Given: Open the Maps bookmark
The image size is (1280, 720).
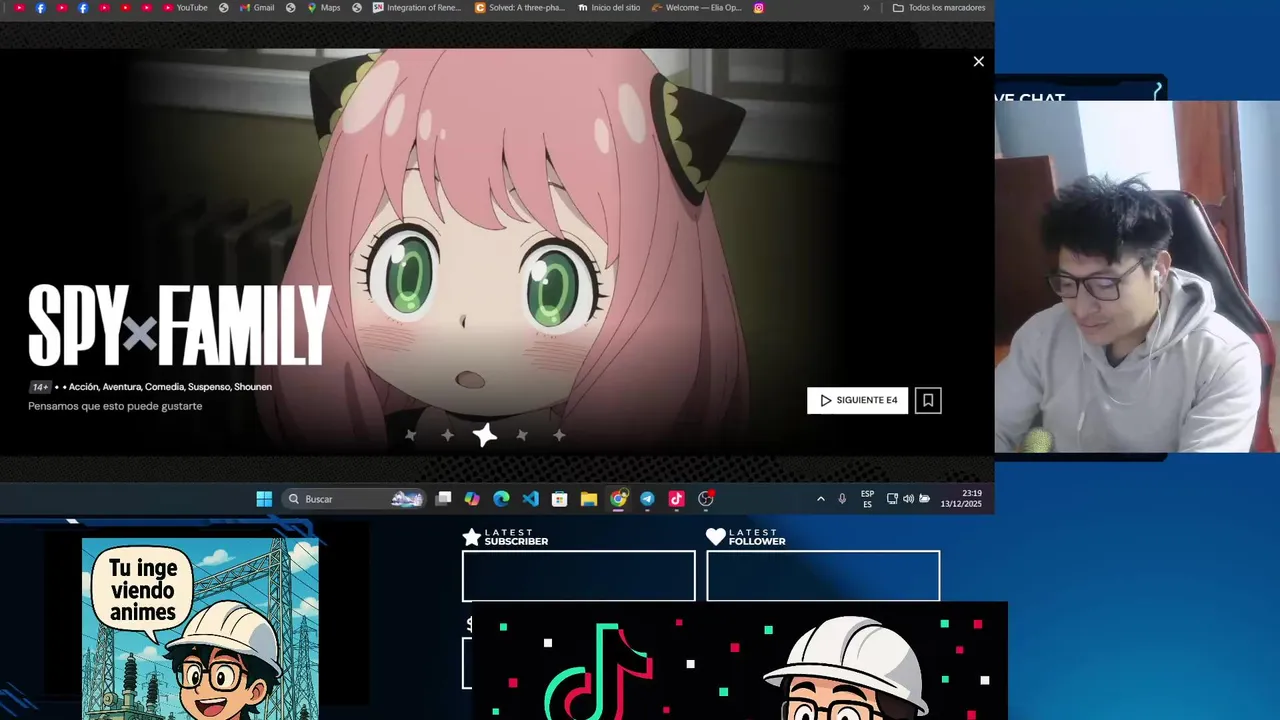Looking at the screenshot, I should coord(324,8).
